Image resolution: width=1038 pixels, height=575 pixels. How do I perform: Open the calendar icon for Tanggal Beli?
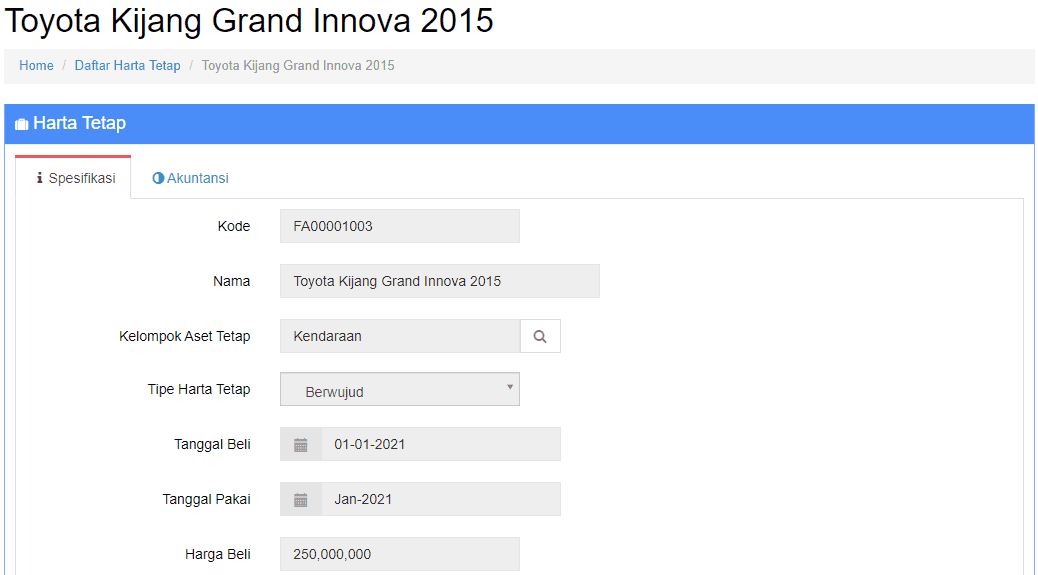pyautogui.click(x=301, y=445)
